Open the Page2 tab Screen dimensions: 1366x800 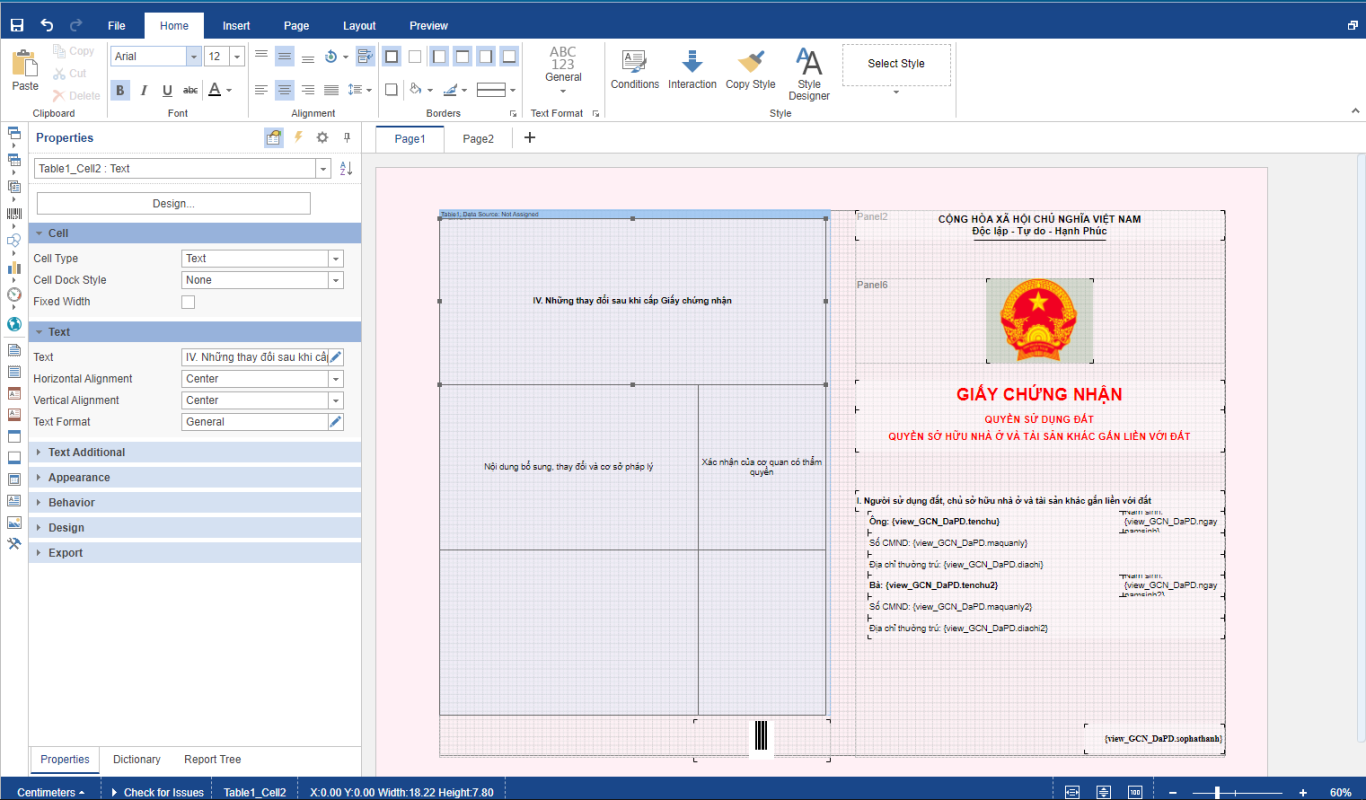(x=478, y=139)
